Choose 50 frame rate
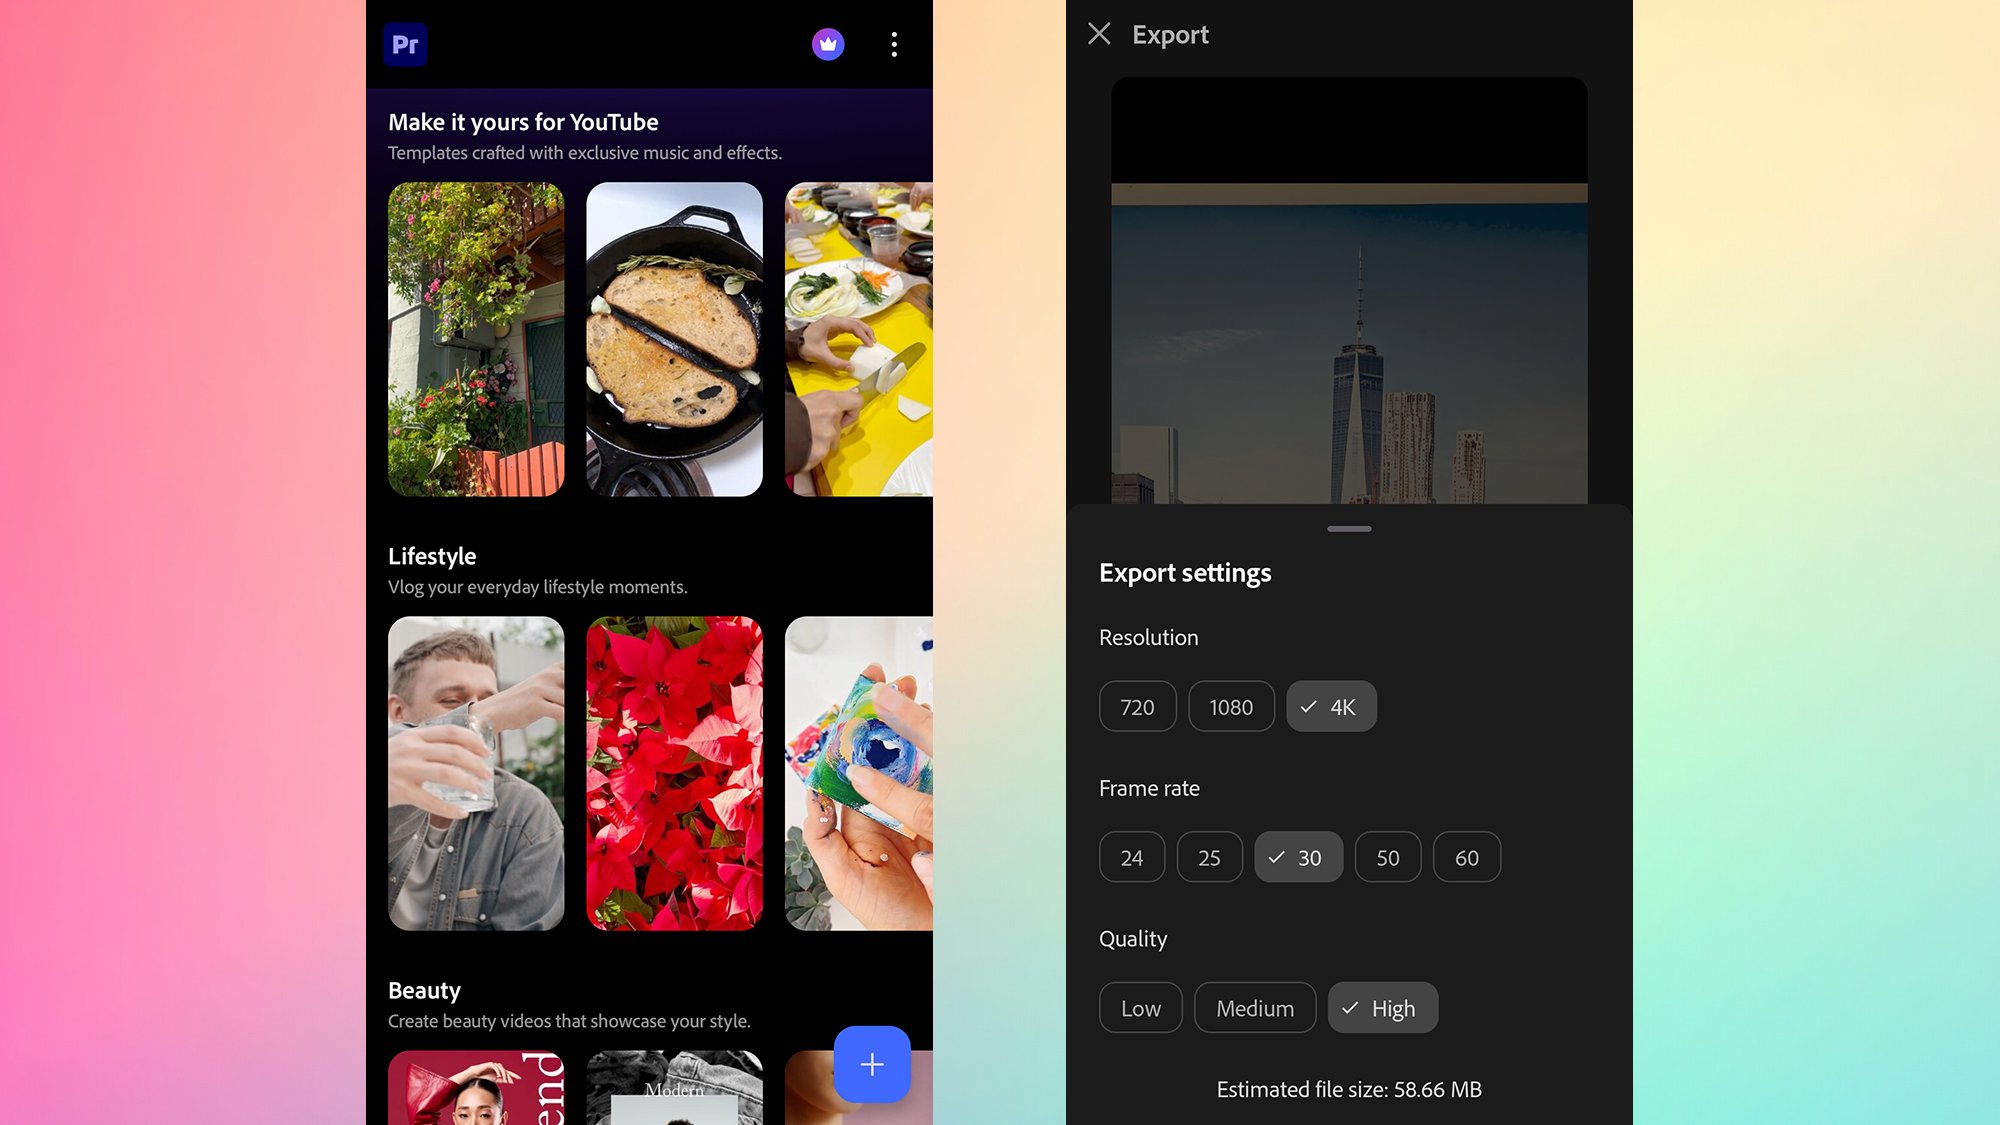The image size is (2000, 1125). (1388, 857)
